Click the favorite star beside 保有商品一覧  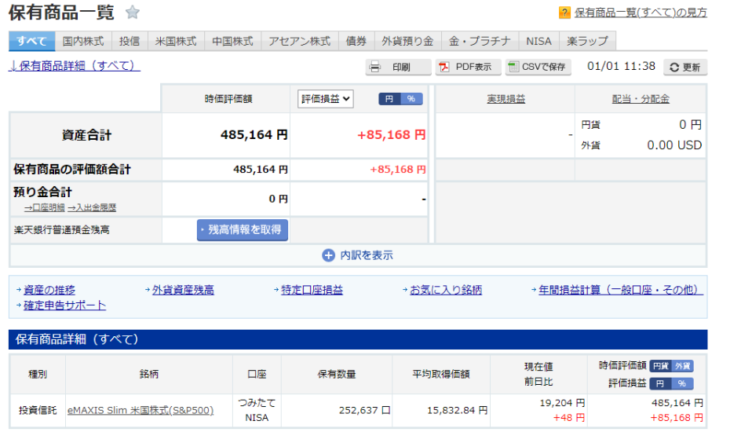(133, 13)
